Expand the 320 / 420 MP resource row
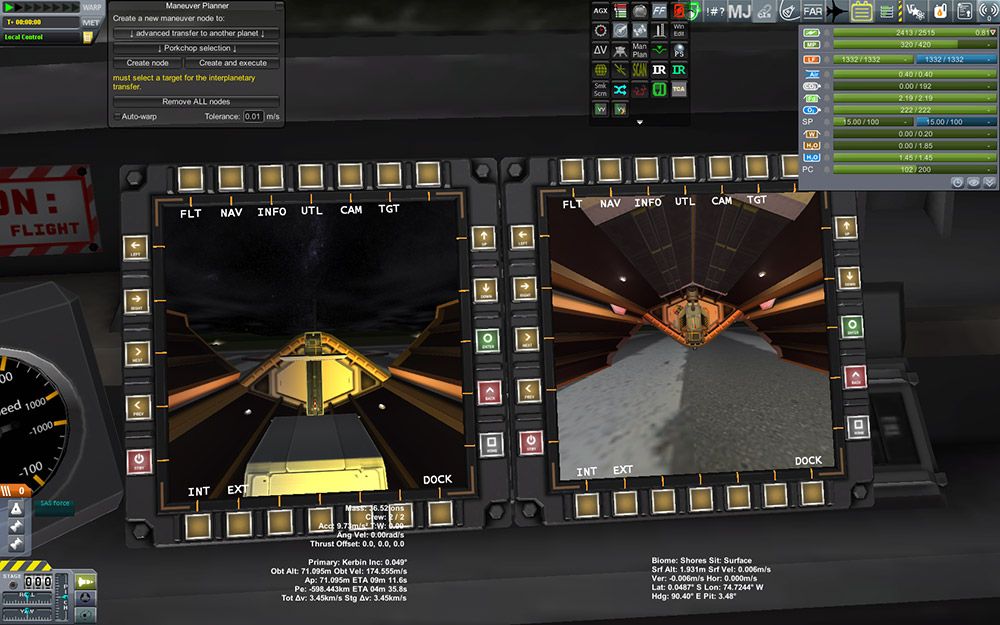The height and width of the screenshot is (625, 1000). 915,45
